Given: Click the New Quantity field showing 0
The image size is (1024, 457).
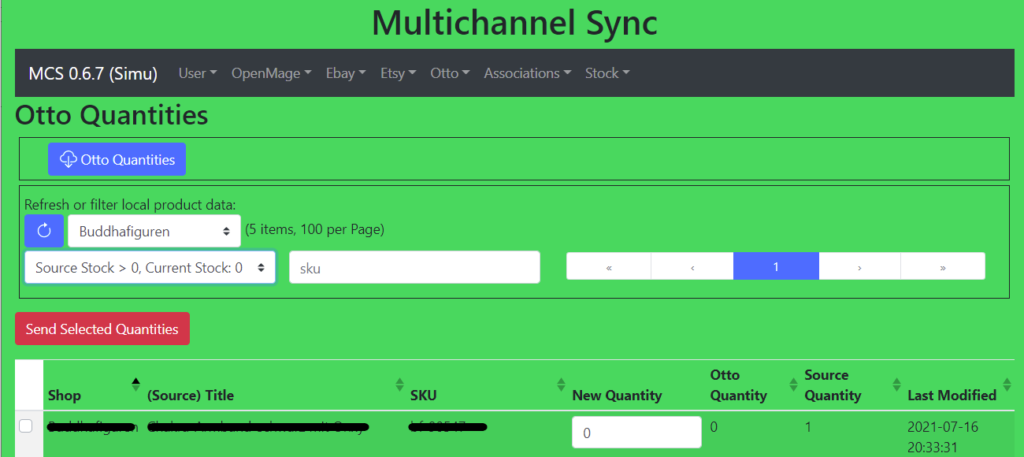Looking at the screenshot, I should (637, 433).
